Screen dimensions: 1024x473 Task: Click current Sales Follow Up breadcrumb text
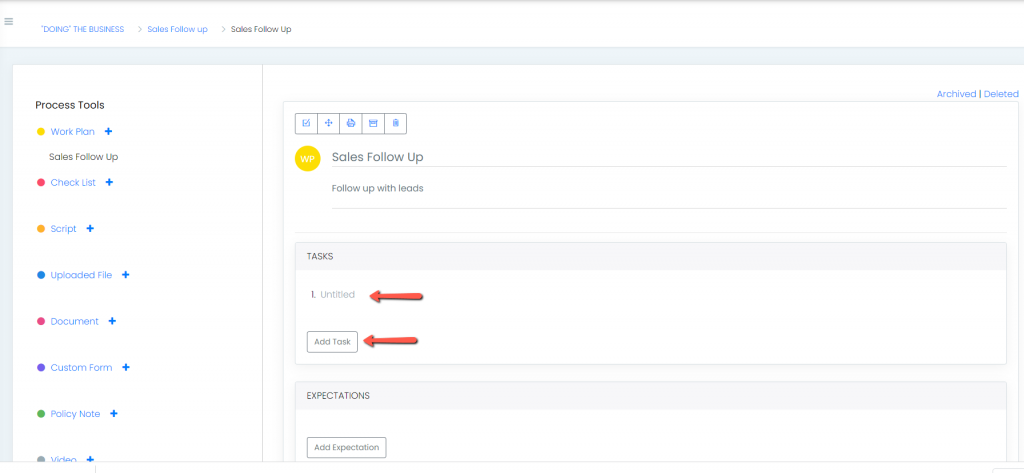[261, 29]
